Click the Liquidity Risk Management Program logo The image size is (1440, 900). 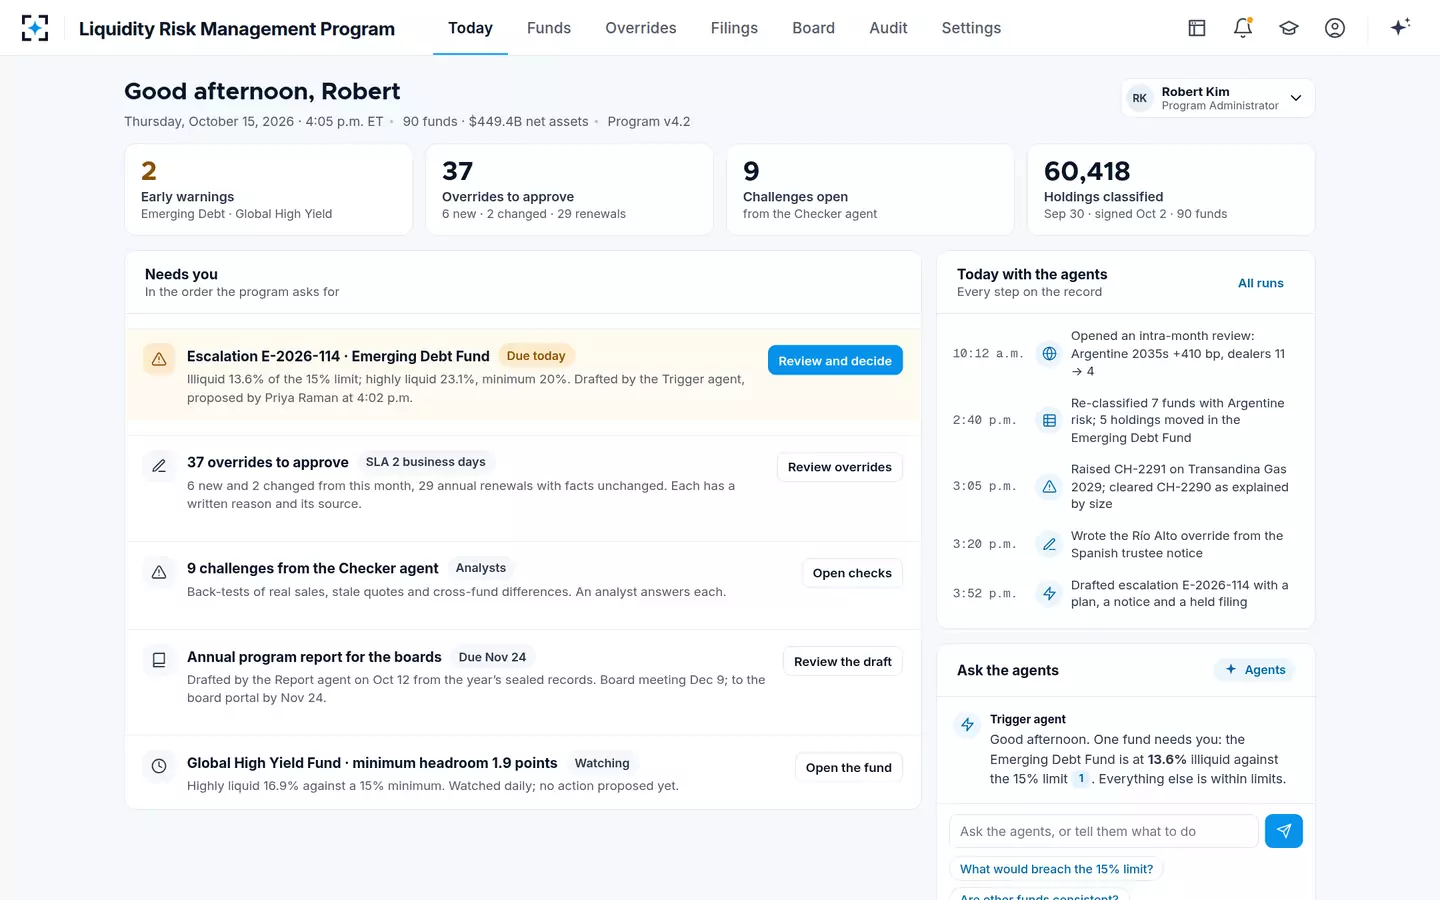35,28
